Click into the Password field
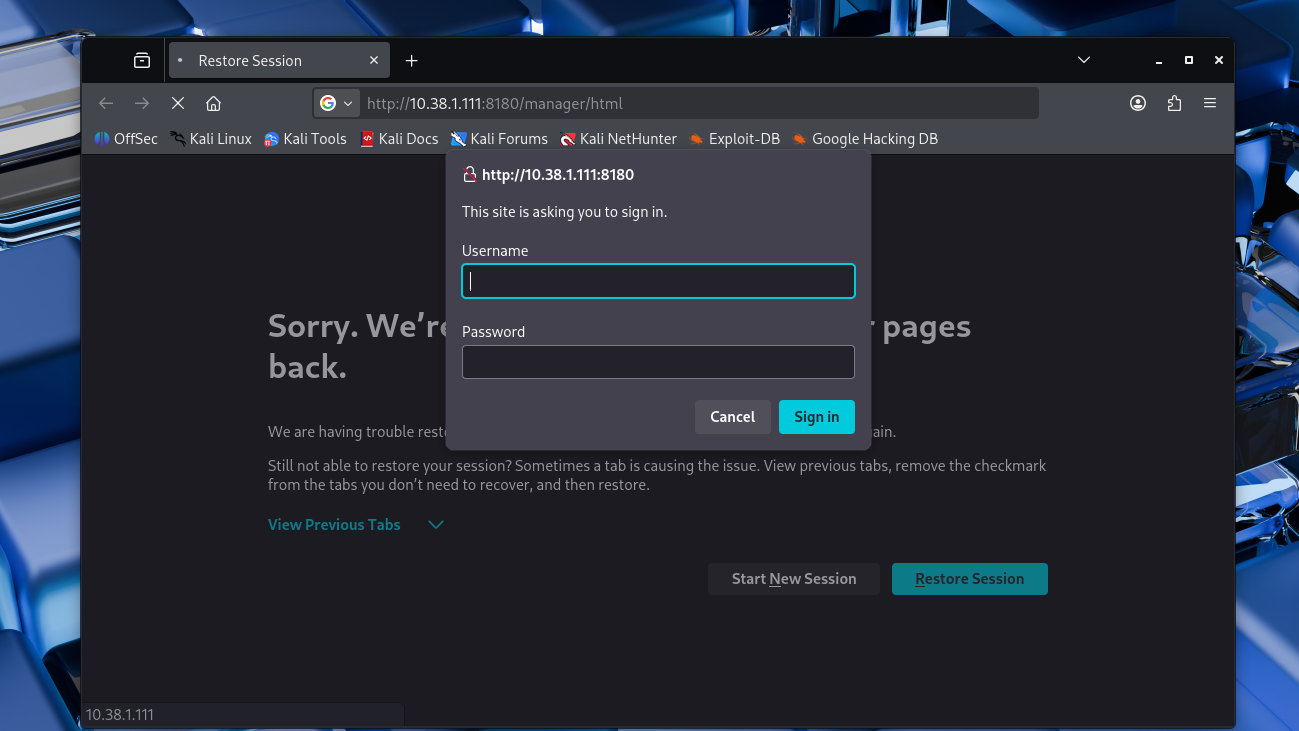The width and height of the screenshot is (1299, 731). pos(658,362)
